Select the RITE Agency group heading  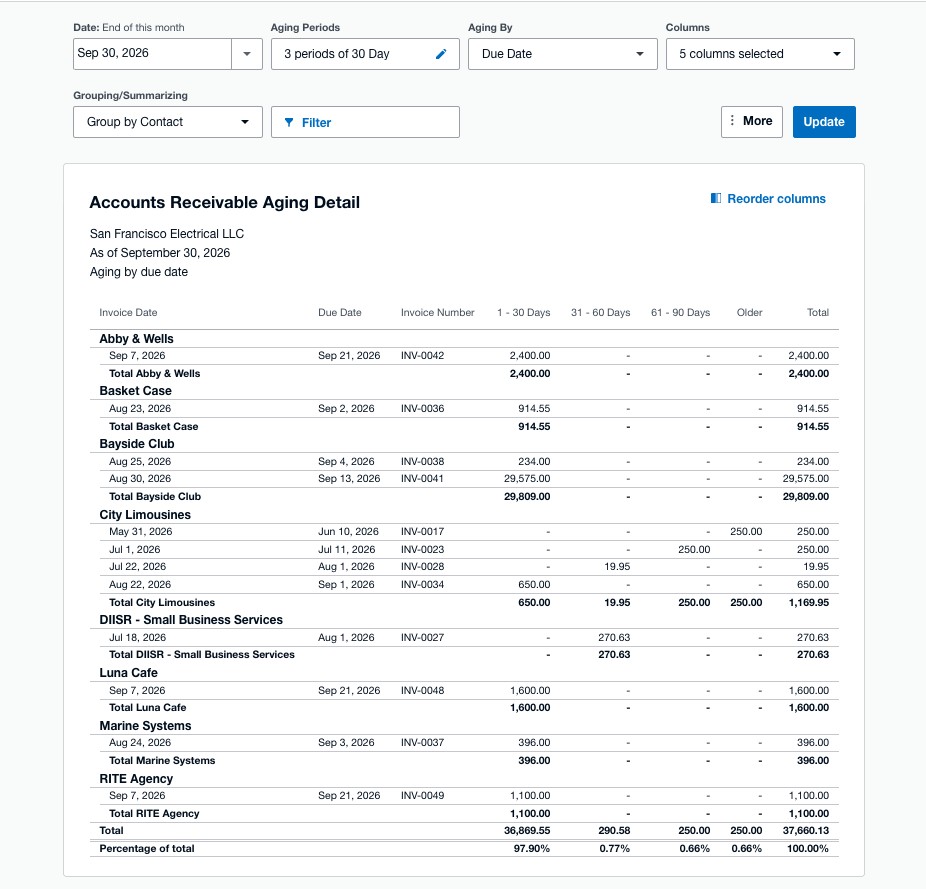[136, 779]
